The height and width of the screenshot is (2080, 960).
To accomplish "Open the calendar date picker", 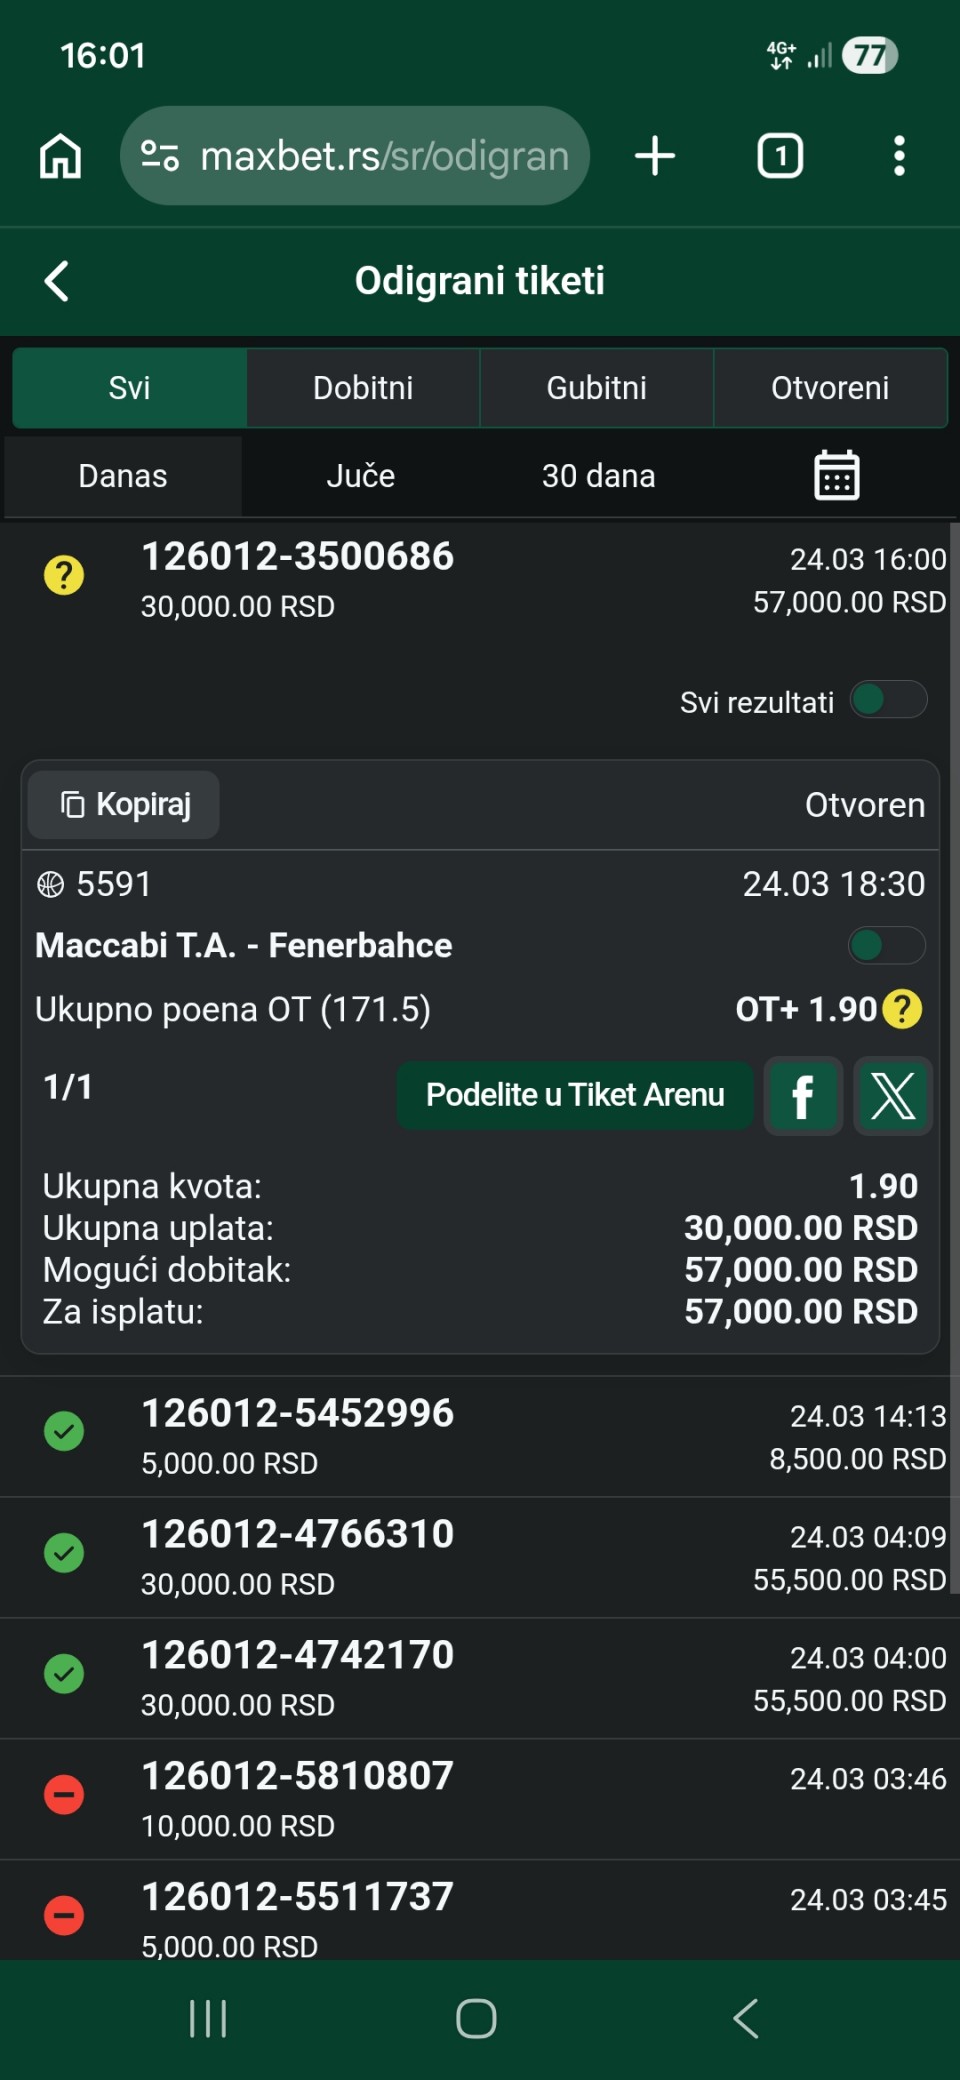I will pyautogui.click(x=836, y=475).
